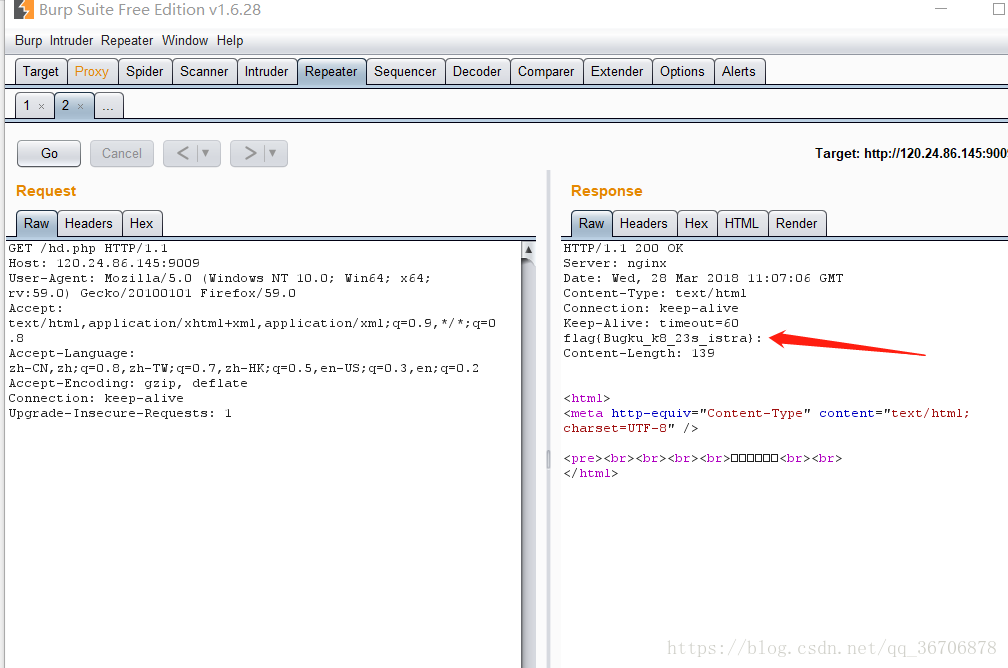Switch to the Intruder tool tab

266,71
